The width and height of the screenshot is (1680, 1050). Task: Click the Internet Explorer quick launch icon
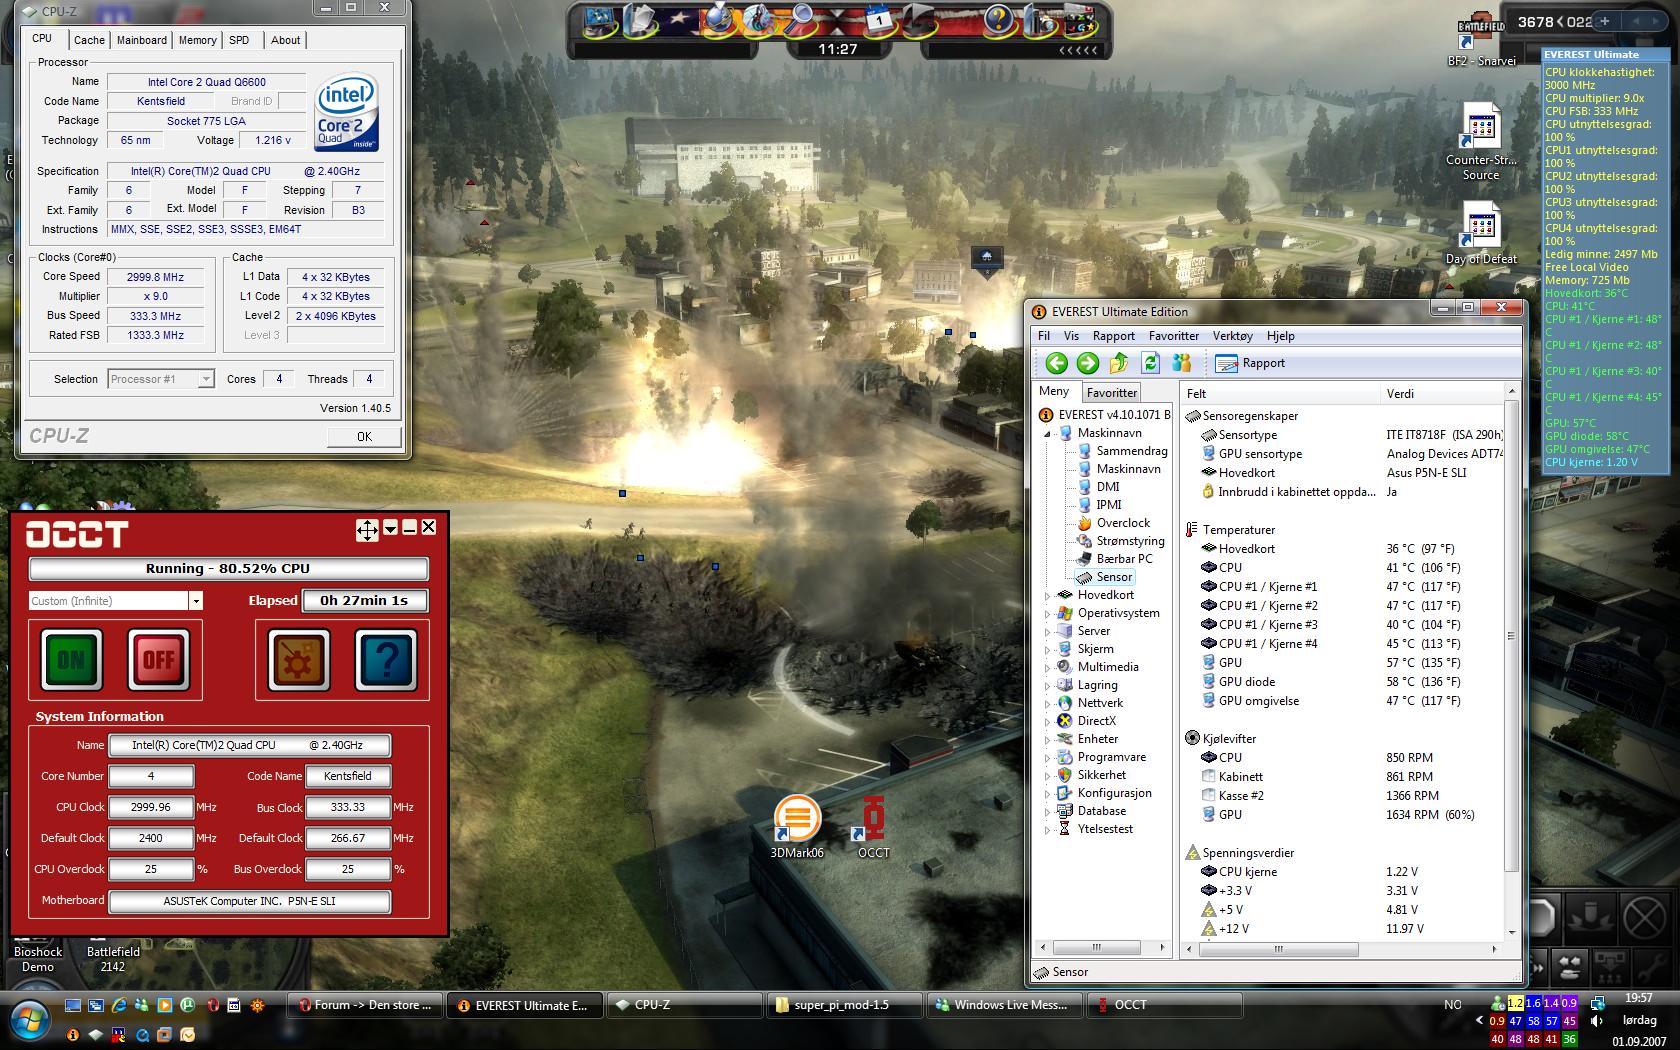[119, 1005]
